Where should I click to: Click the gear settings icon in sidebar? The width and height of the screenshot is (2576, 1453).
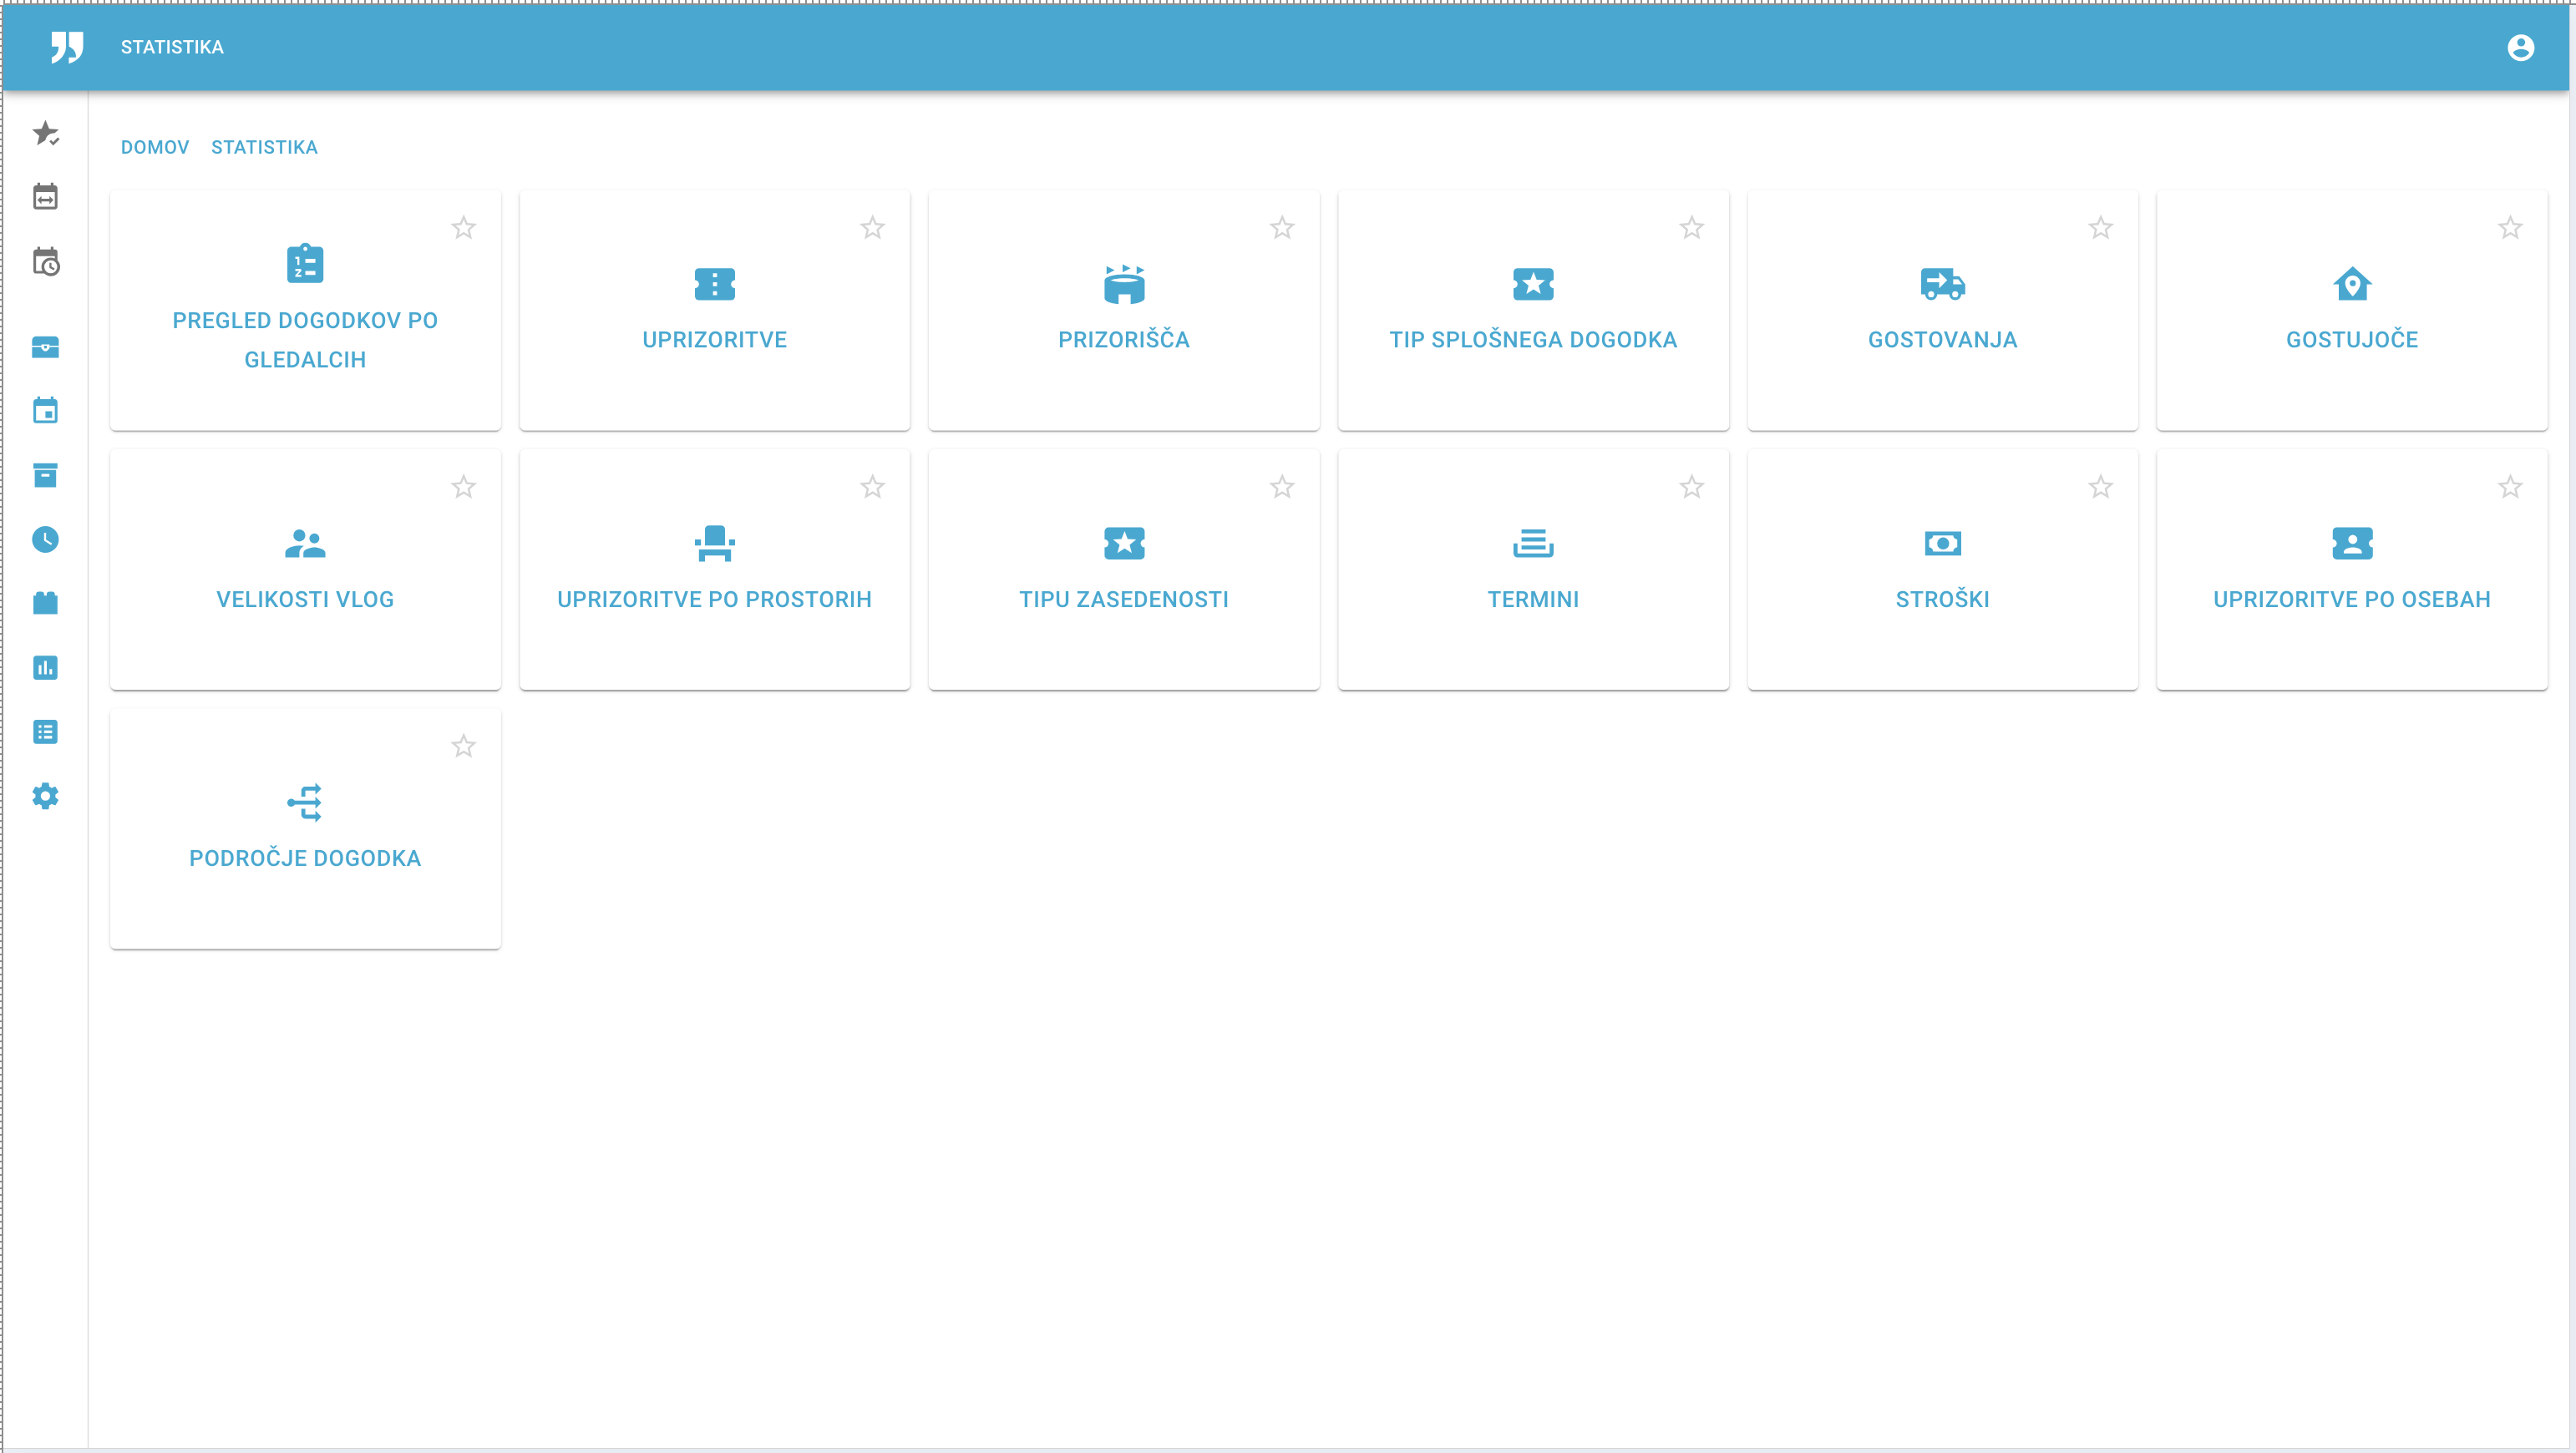coord(46,796)
